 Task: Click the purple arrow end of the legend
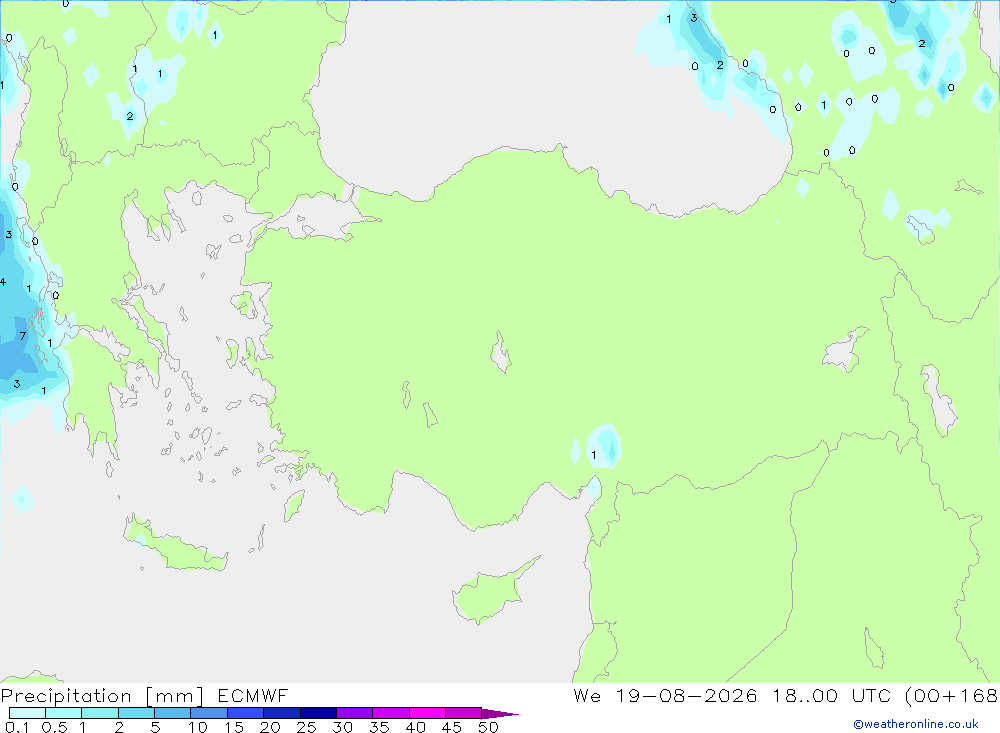click(499, 713)
